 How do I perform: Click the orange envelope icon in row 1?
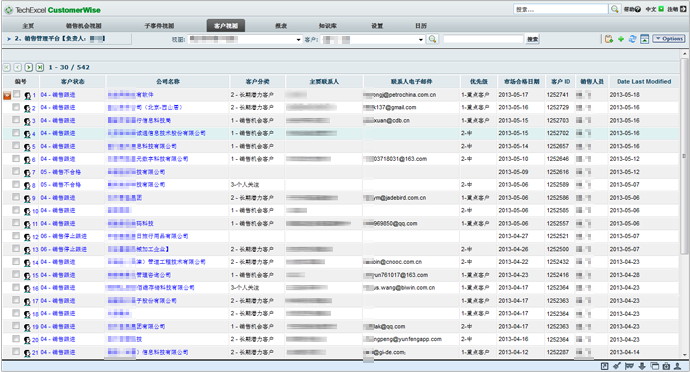tap(7, 95)
